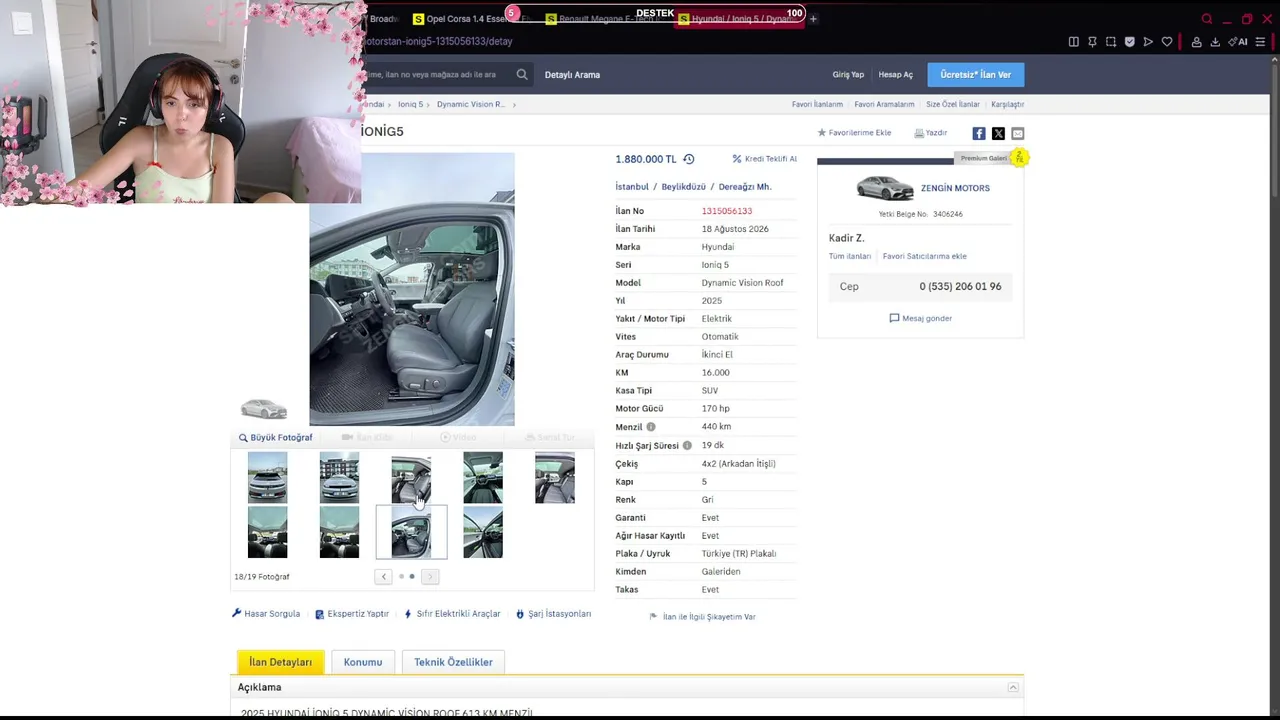This screenshot has width=1280, height=720.
Task: Click the shield icon in browser toolbar
Action: pyautogui.click(x=1130, y=42)
